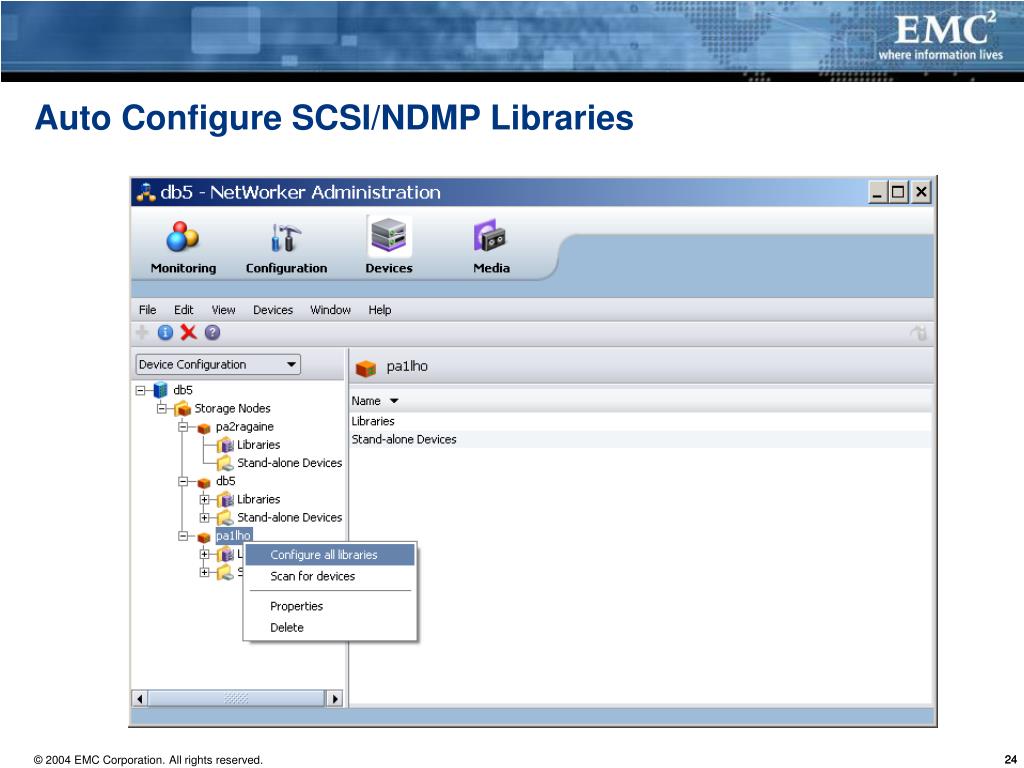Screen dimensions: 1024x768
Task: Click the blue info toolbar icon
Action: point(165,333)
